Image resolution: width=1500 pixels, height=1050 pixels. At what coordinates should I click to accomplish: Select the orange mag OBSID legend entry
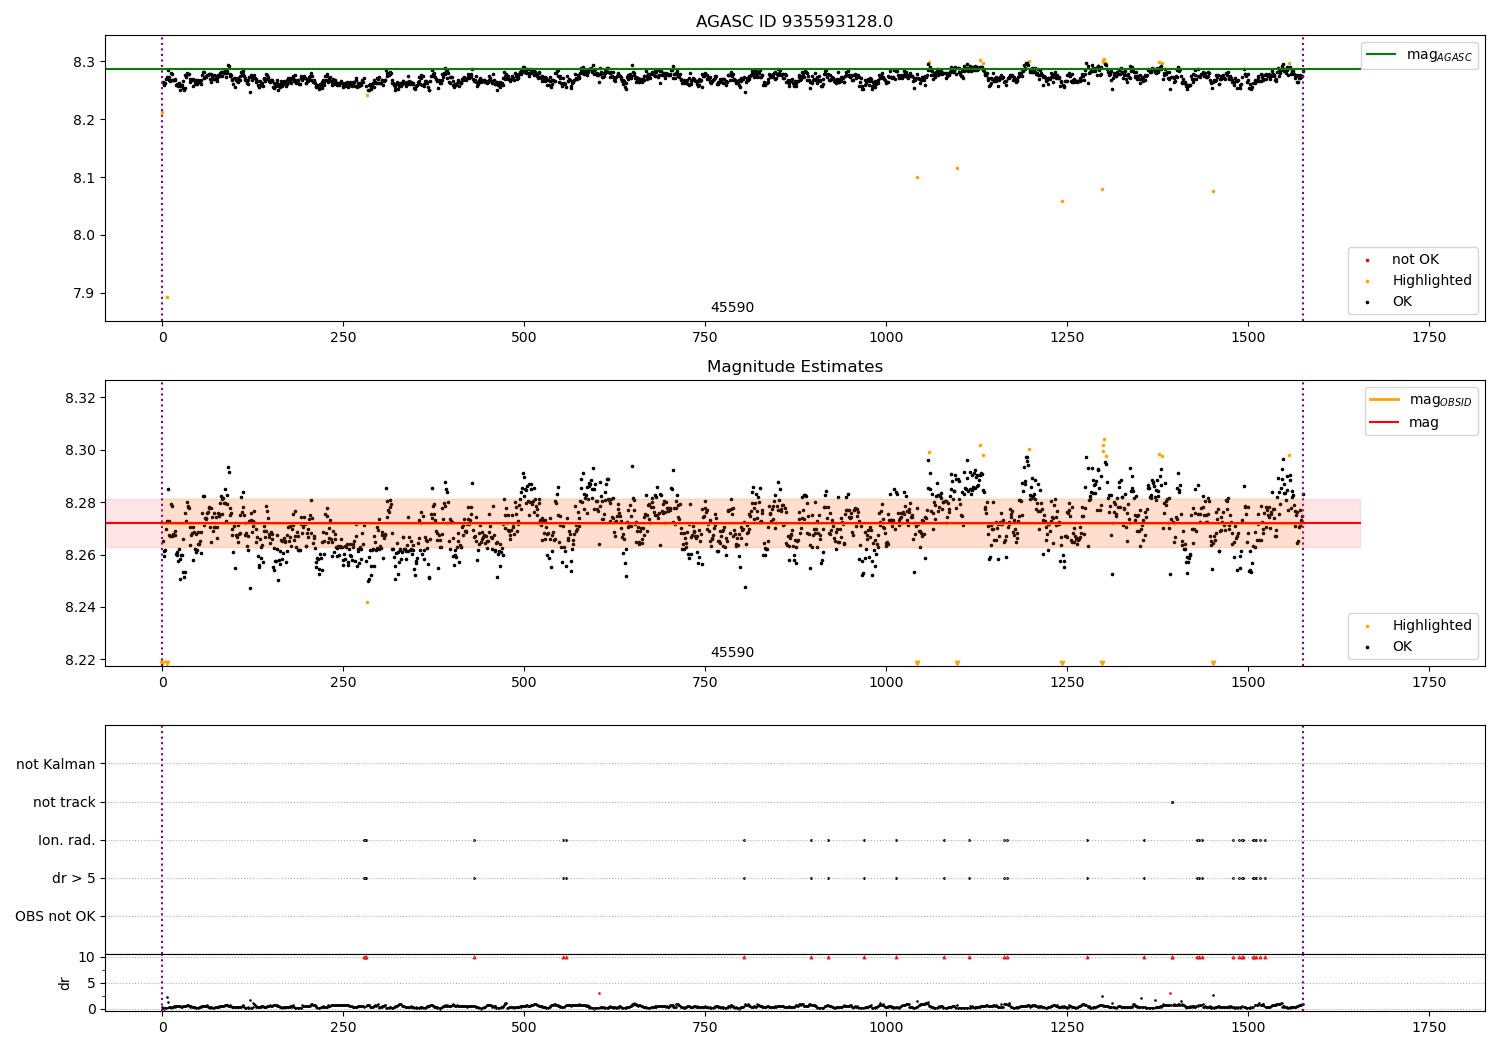tap(1422, 400)
